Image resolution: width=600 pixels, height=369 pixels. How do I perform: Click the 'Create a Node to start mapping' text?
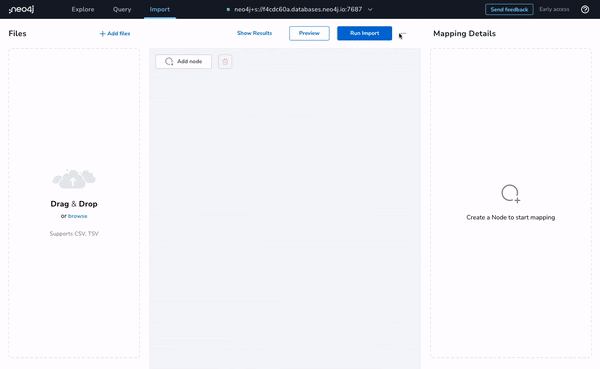click(510, 217)
